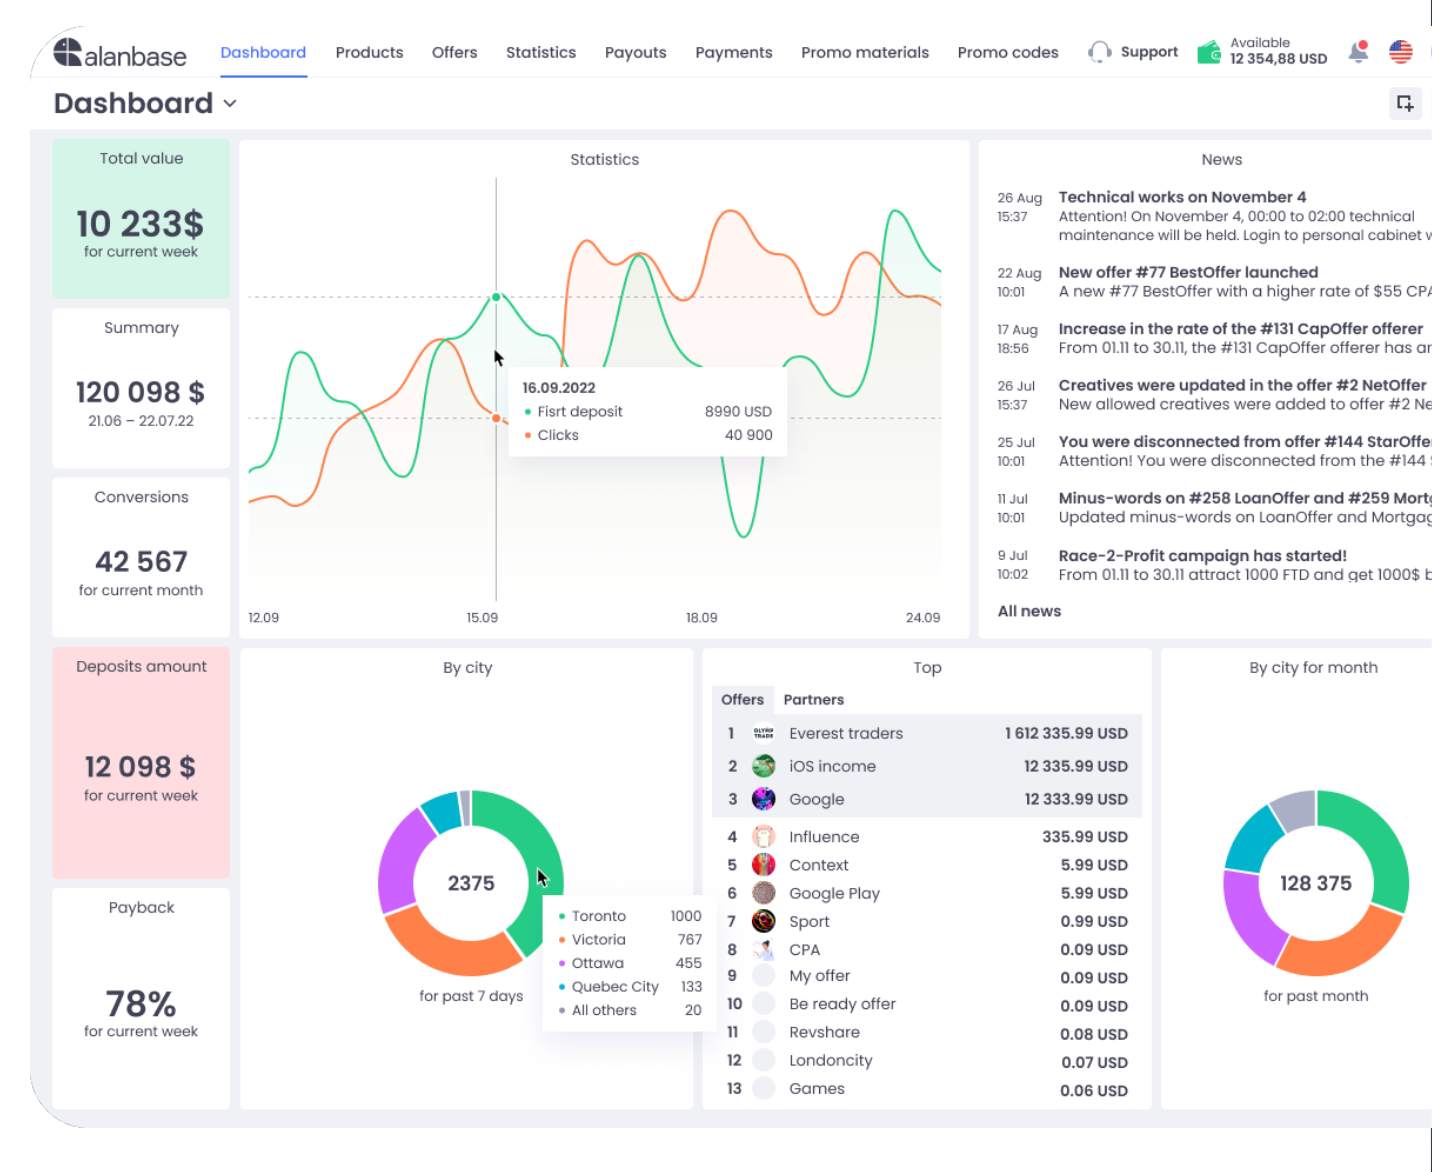Click the Games placeholder avatar
Screen dimensions: 1432x1172
[763, 1088]
